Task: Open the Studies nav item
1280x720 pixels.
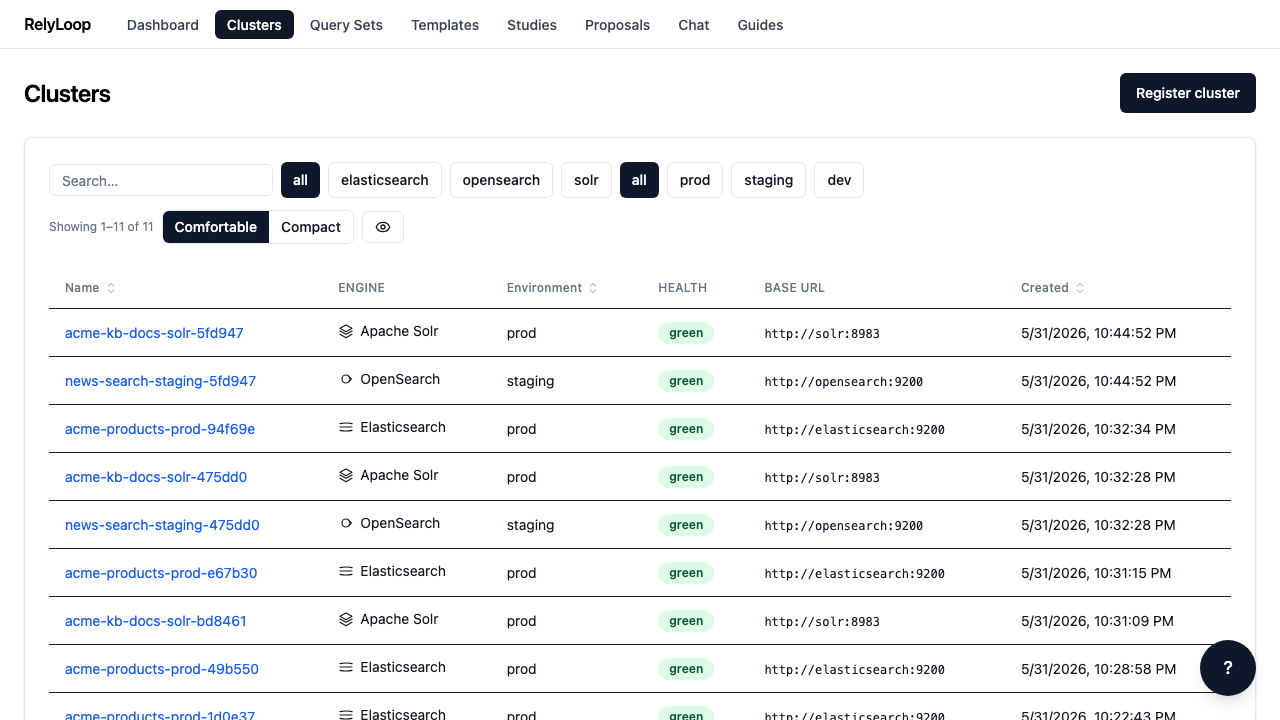Action: point(532,25)
